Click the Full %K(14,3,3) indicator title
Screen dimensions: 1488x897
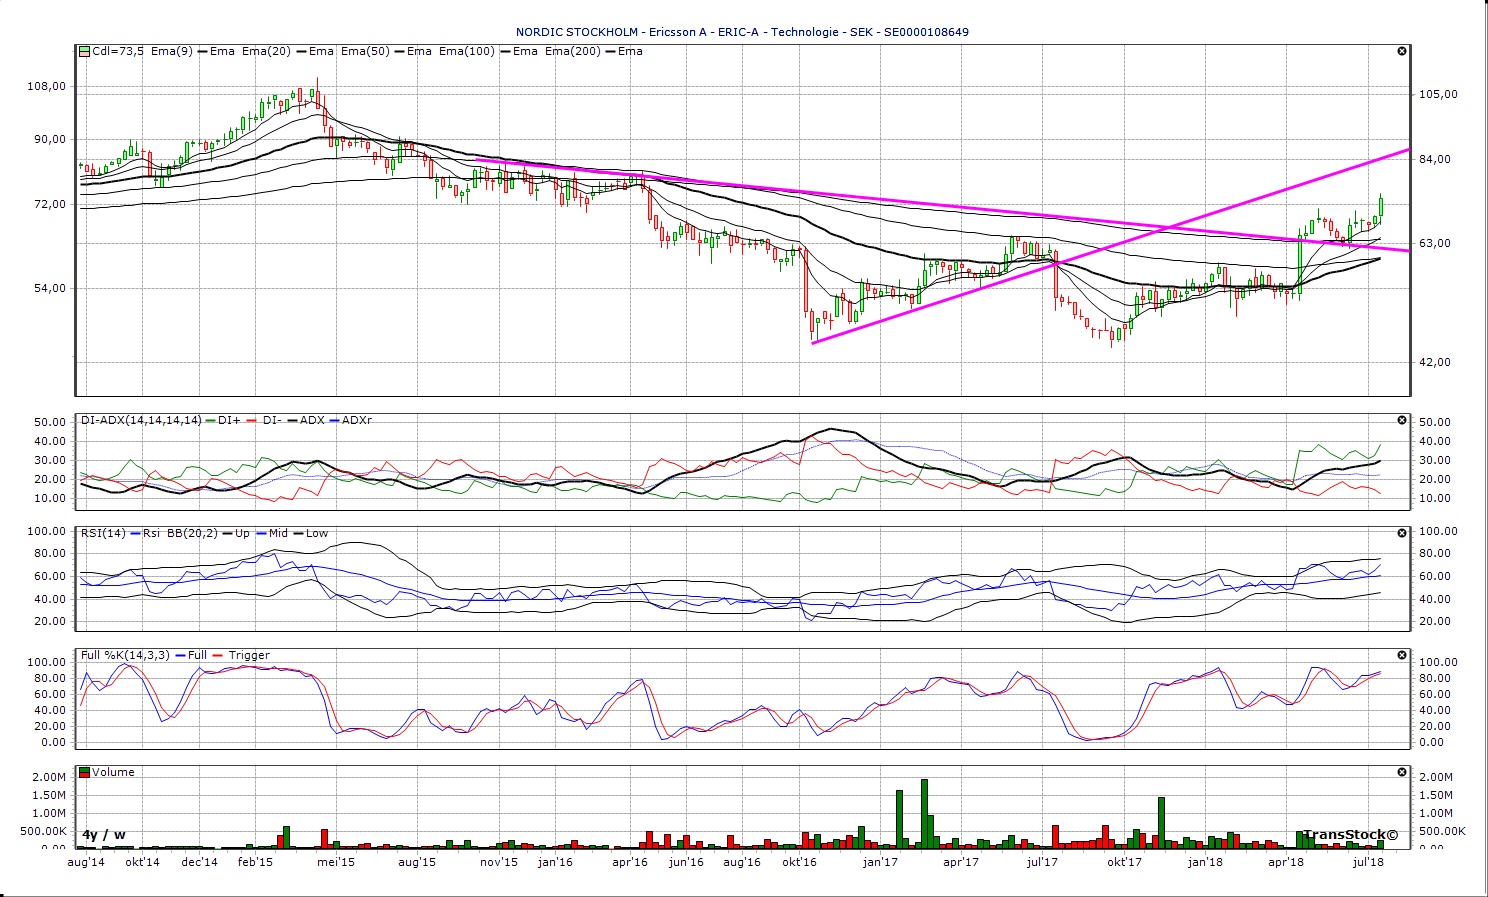[x=124, y=655]
